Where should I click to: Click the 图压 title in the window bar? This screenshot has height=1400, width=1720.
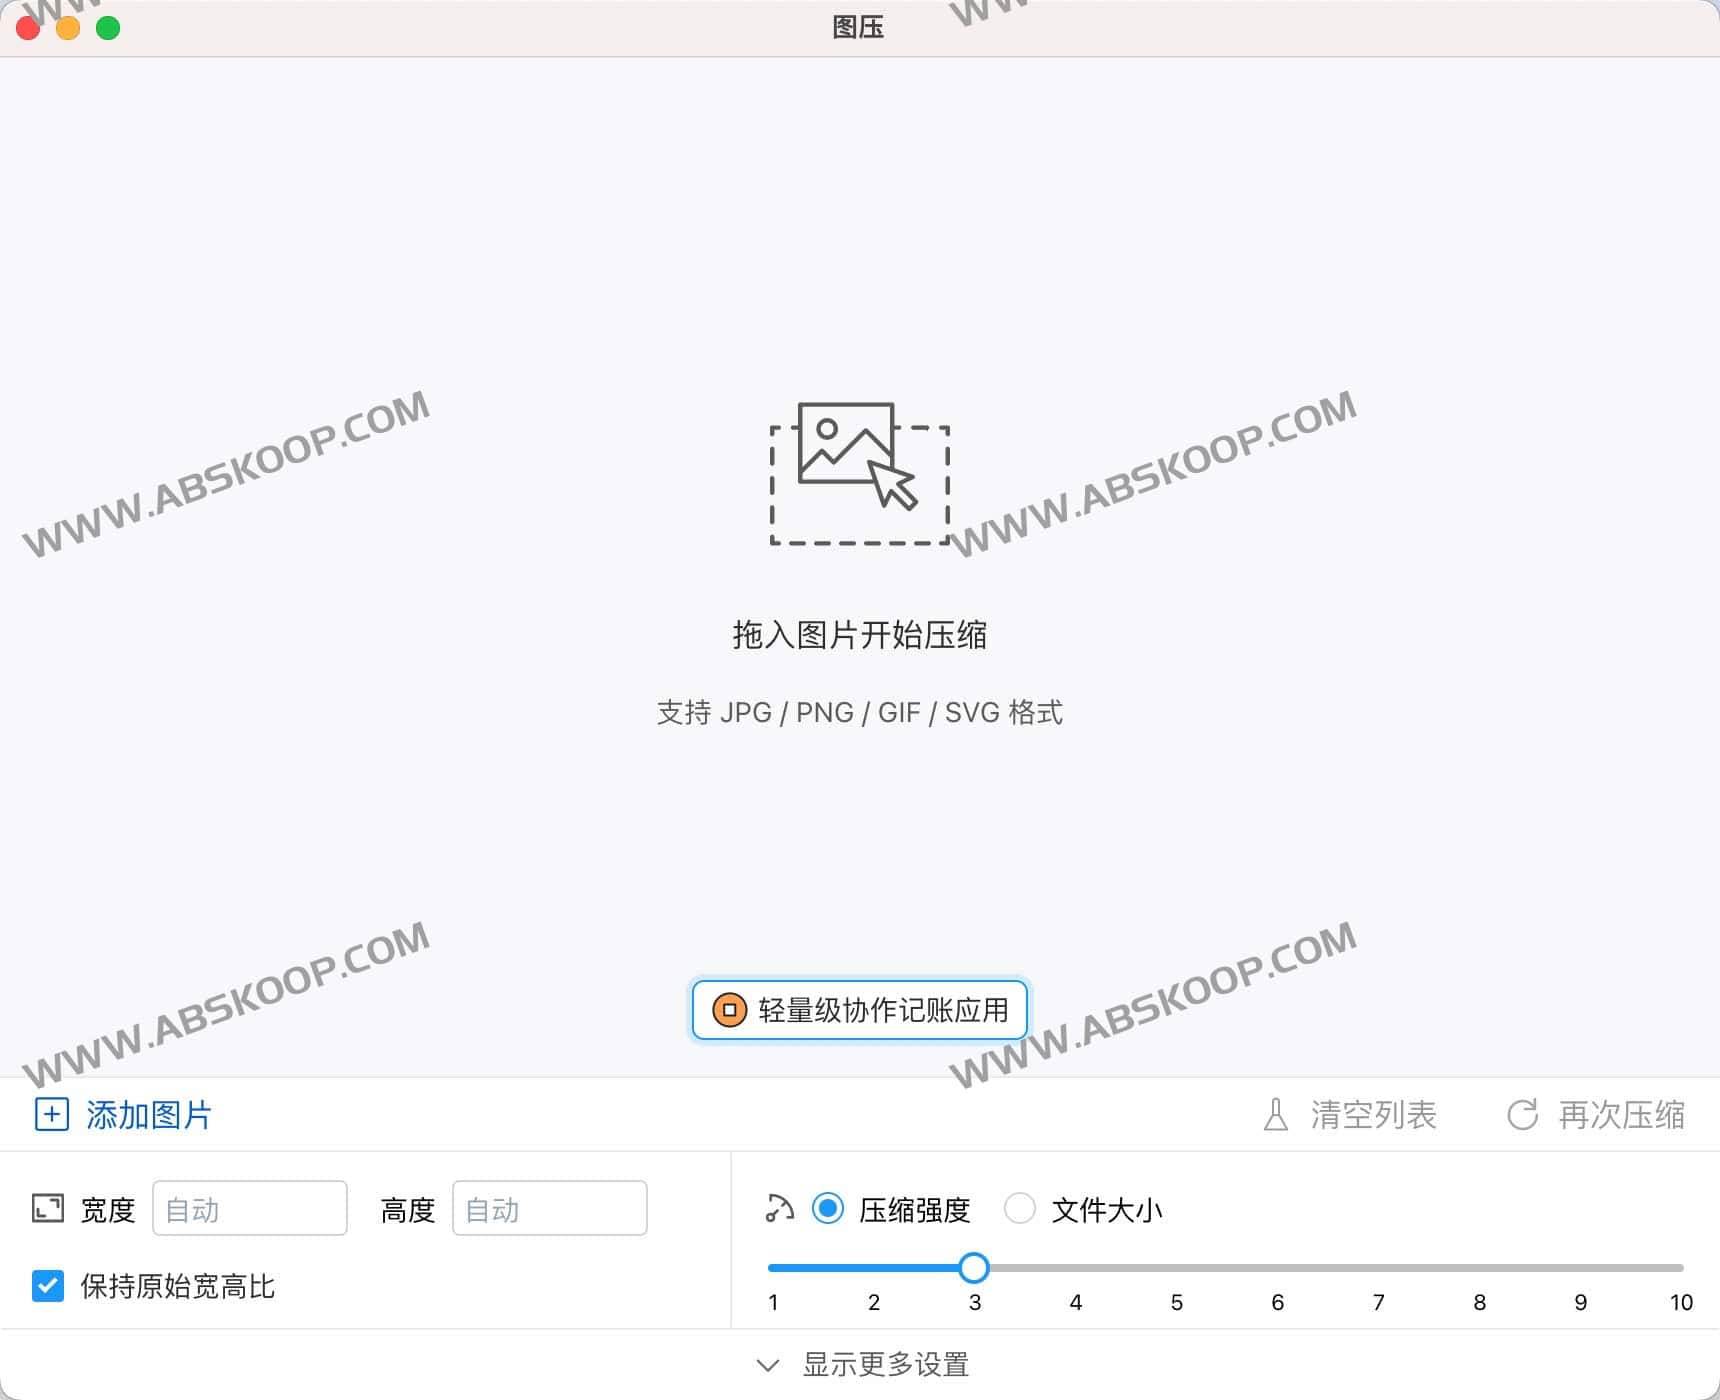[x=860, y=27]
